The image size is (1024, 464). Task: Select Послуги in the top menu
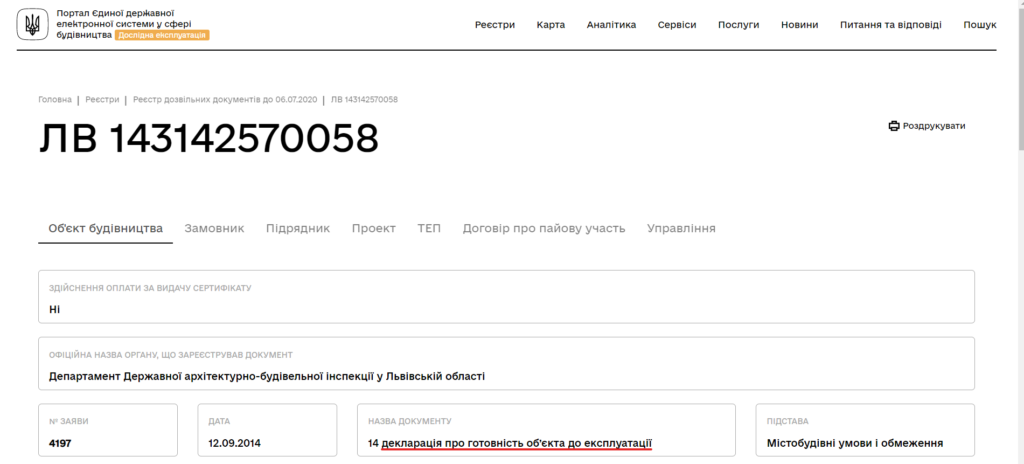click(x=739, y=25)
